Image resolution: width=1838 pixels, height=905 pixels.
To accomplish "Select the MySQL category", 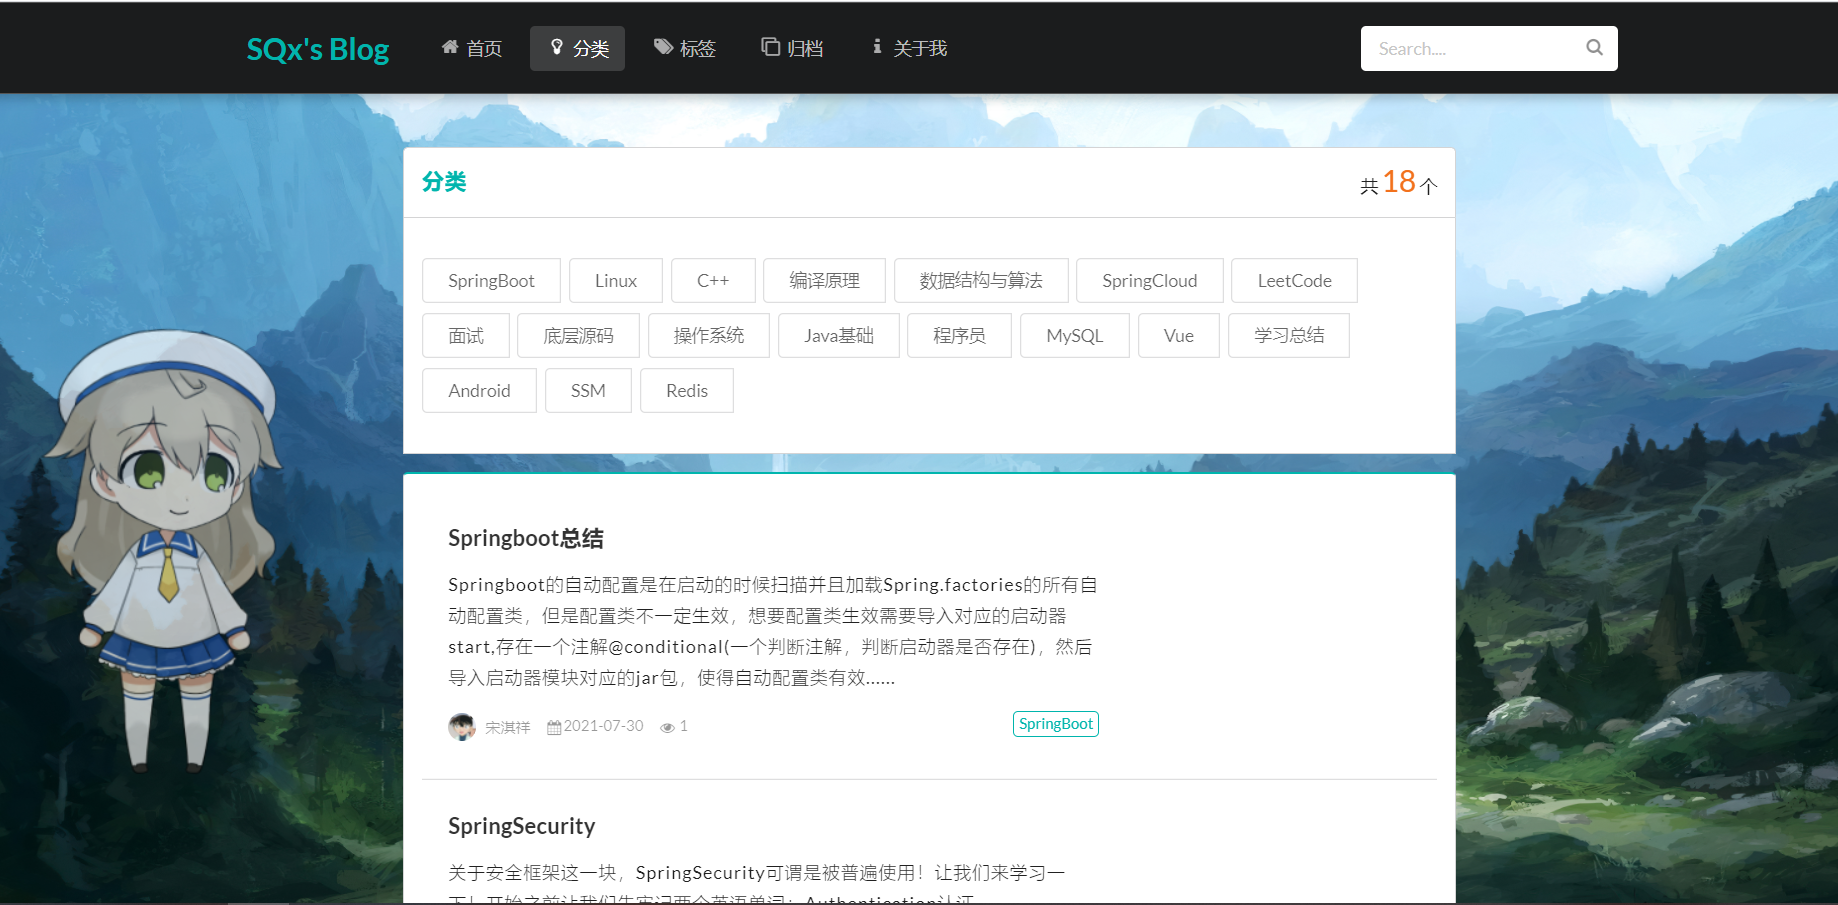I will (x=1074, y=335).
